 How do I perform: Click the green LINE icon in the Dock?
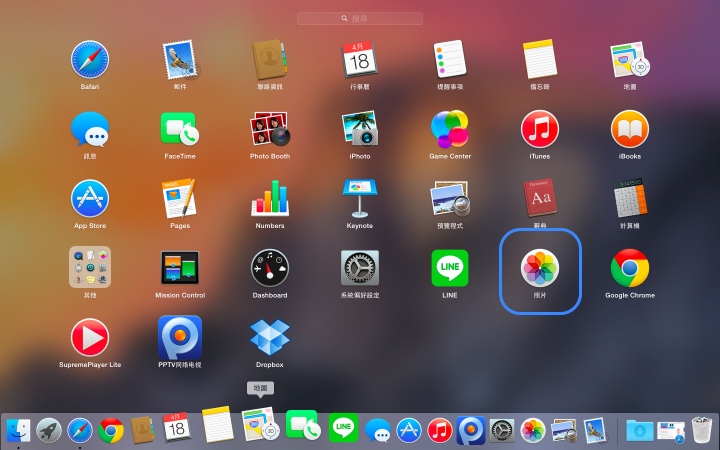[x=343, y=428]
